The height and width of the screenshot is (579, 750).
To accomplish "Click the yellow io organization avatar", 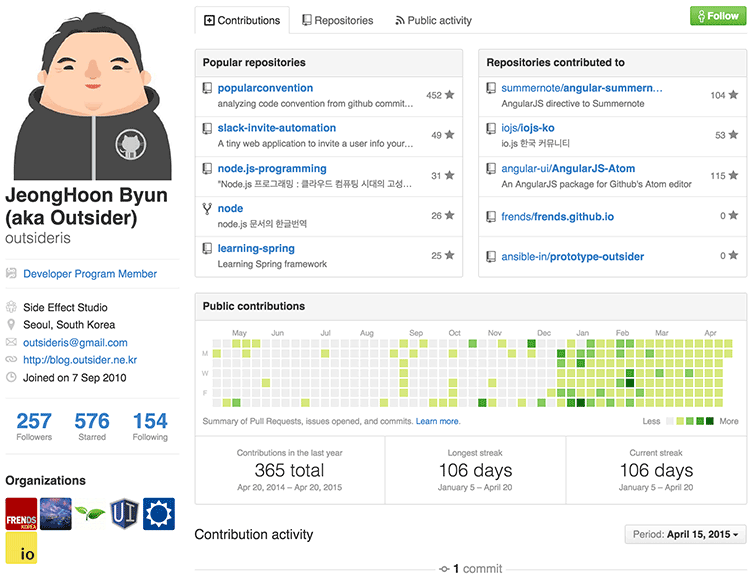I will (x=21, y=548).
